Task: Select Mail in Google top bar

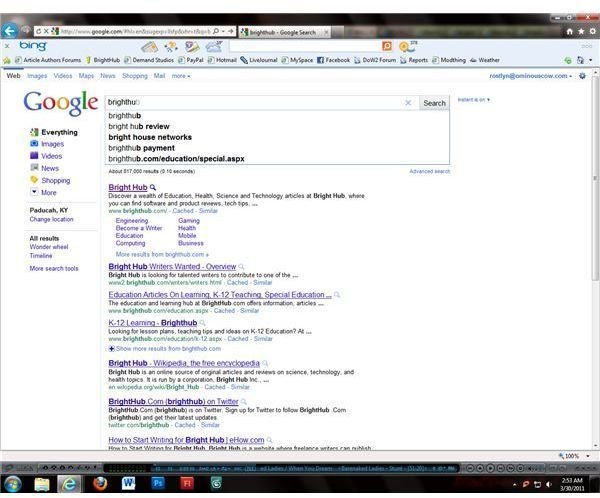Action: tap(159, 76)
